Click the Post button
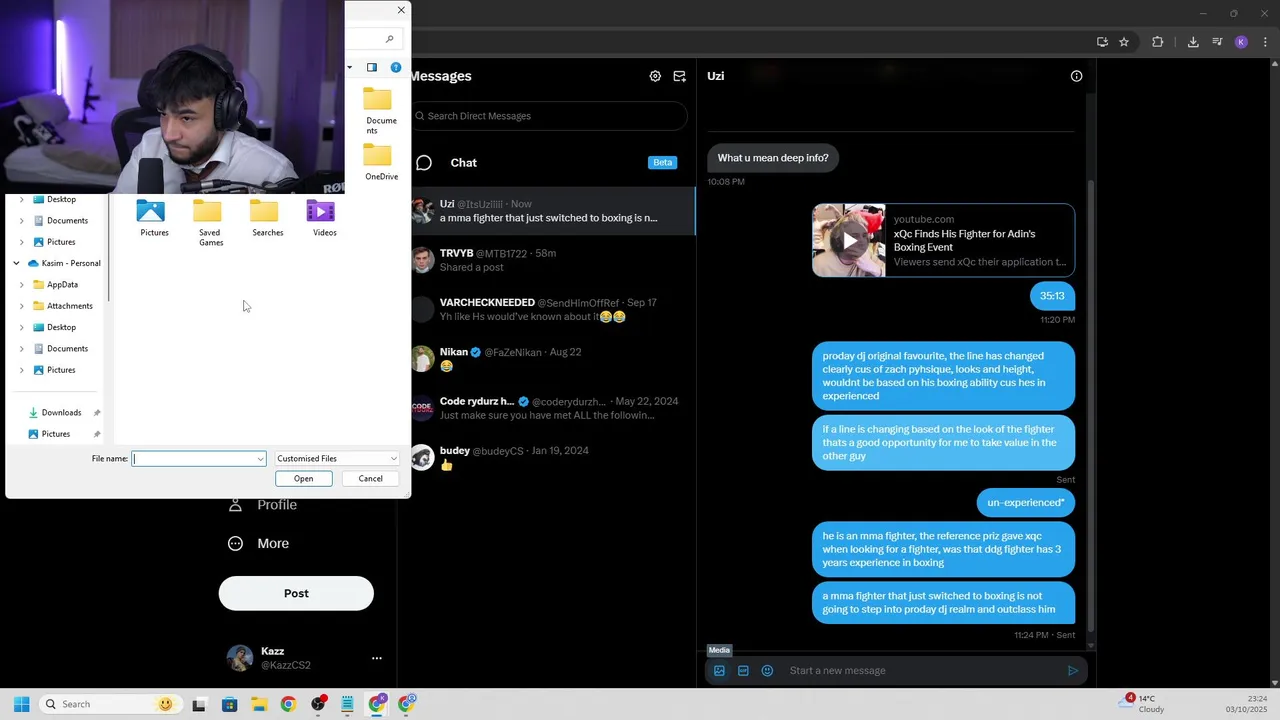 [296, 593]
